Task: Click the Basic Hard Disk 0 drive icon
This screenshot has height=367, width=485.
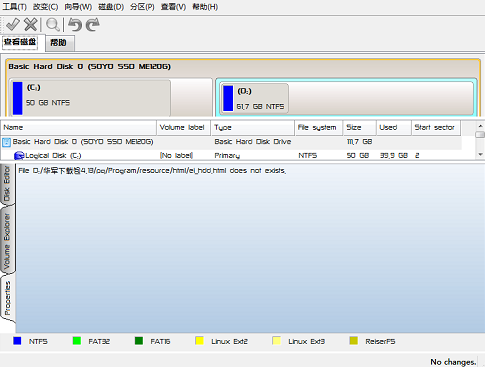Action: pos(6,142)
